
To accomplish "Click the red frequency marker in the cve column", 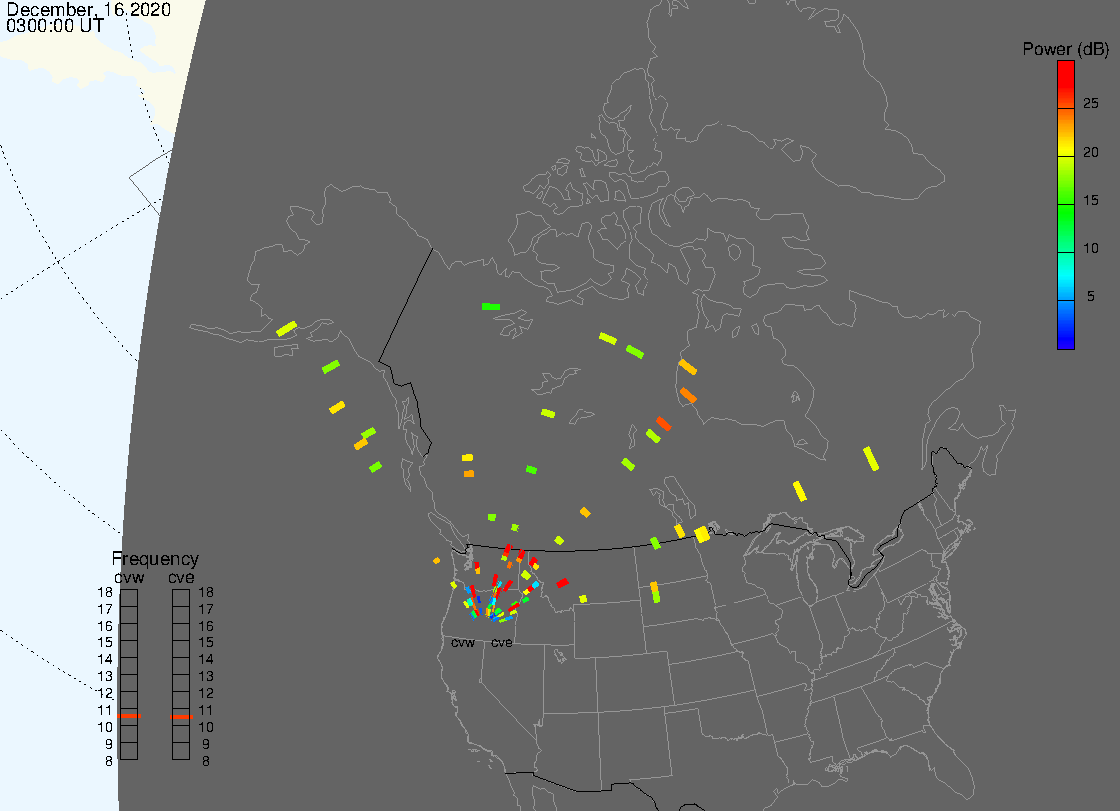I will (x=181, y=717).
